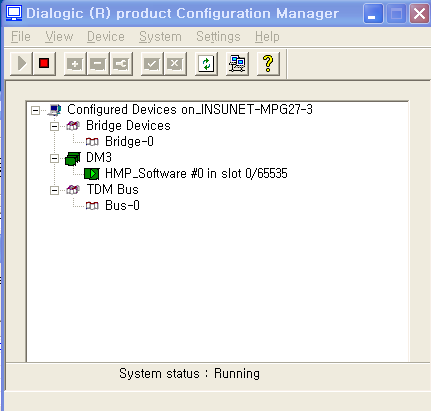Click the green Refresh arrows toolbar icon

206,63
